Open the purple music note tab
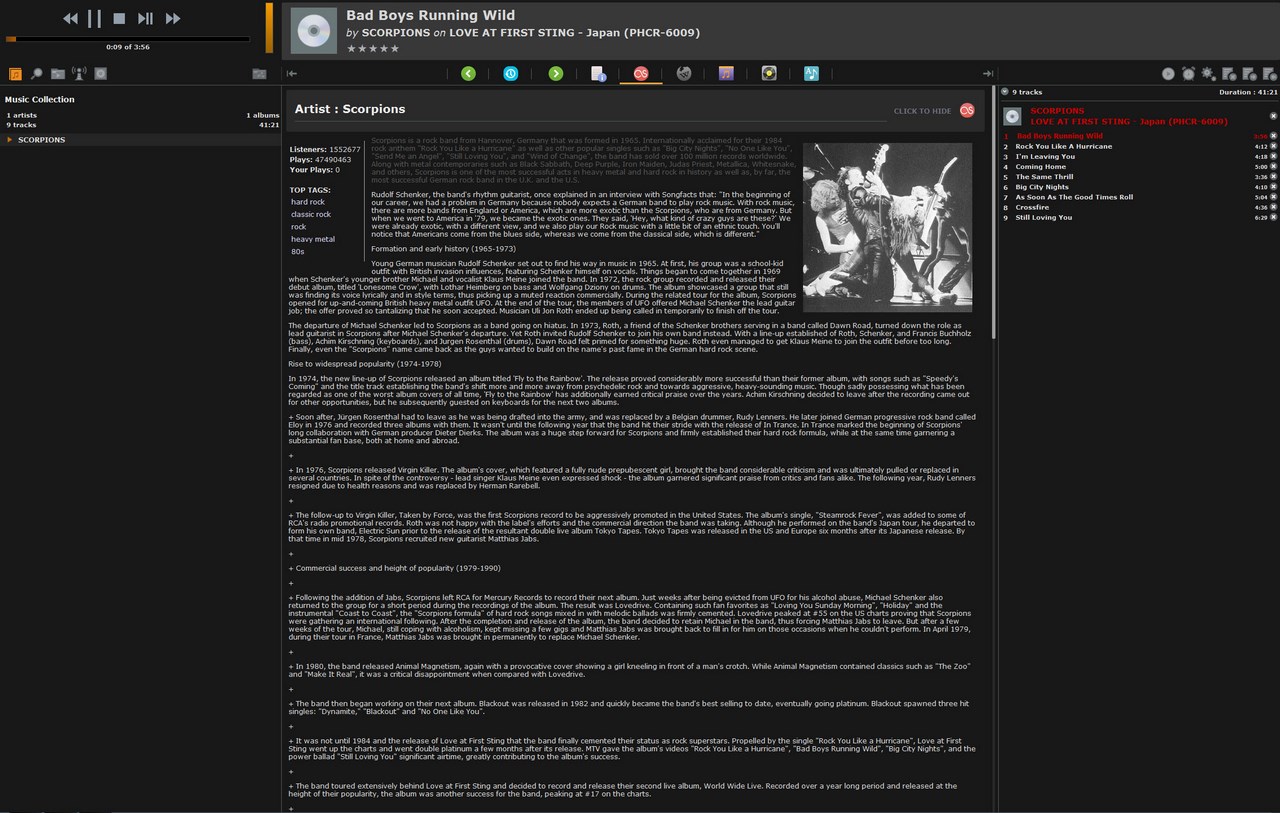The image size is (1280, 813). [726, 73]
